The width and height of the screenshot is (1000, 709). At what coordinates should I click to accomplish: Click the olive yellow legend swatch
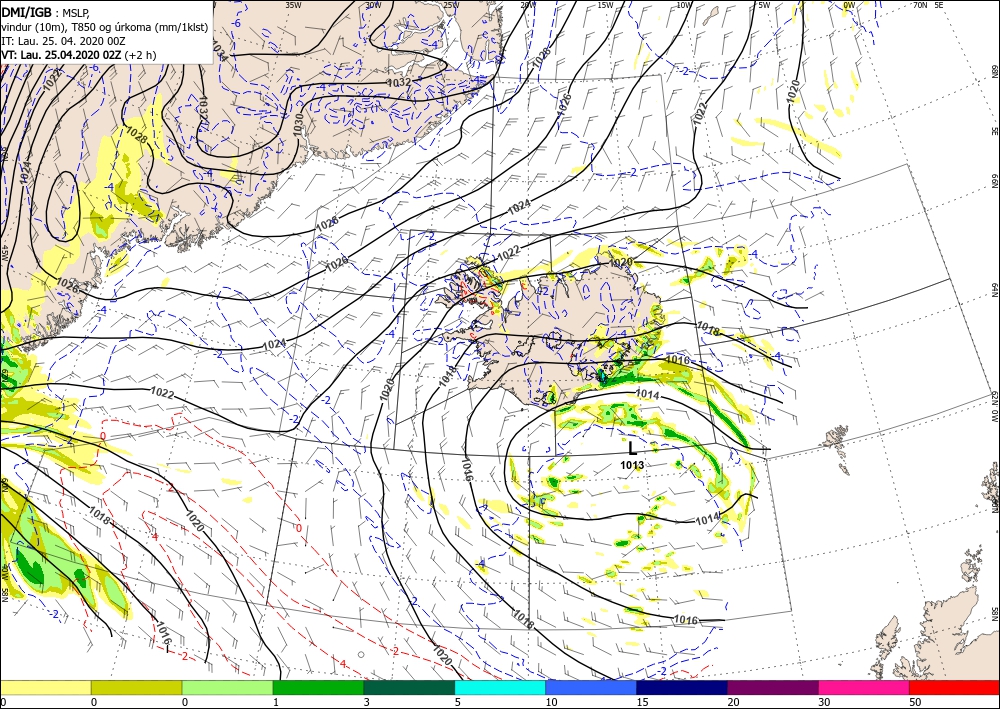[136, 687]
